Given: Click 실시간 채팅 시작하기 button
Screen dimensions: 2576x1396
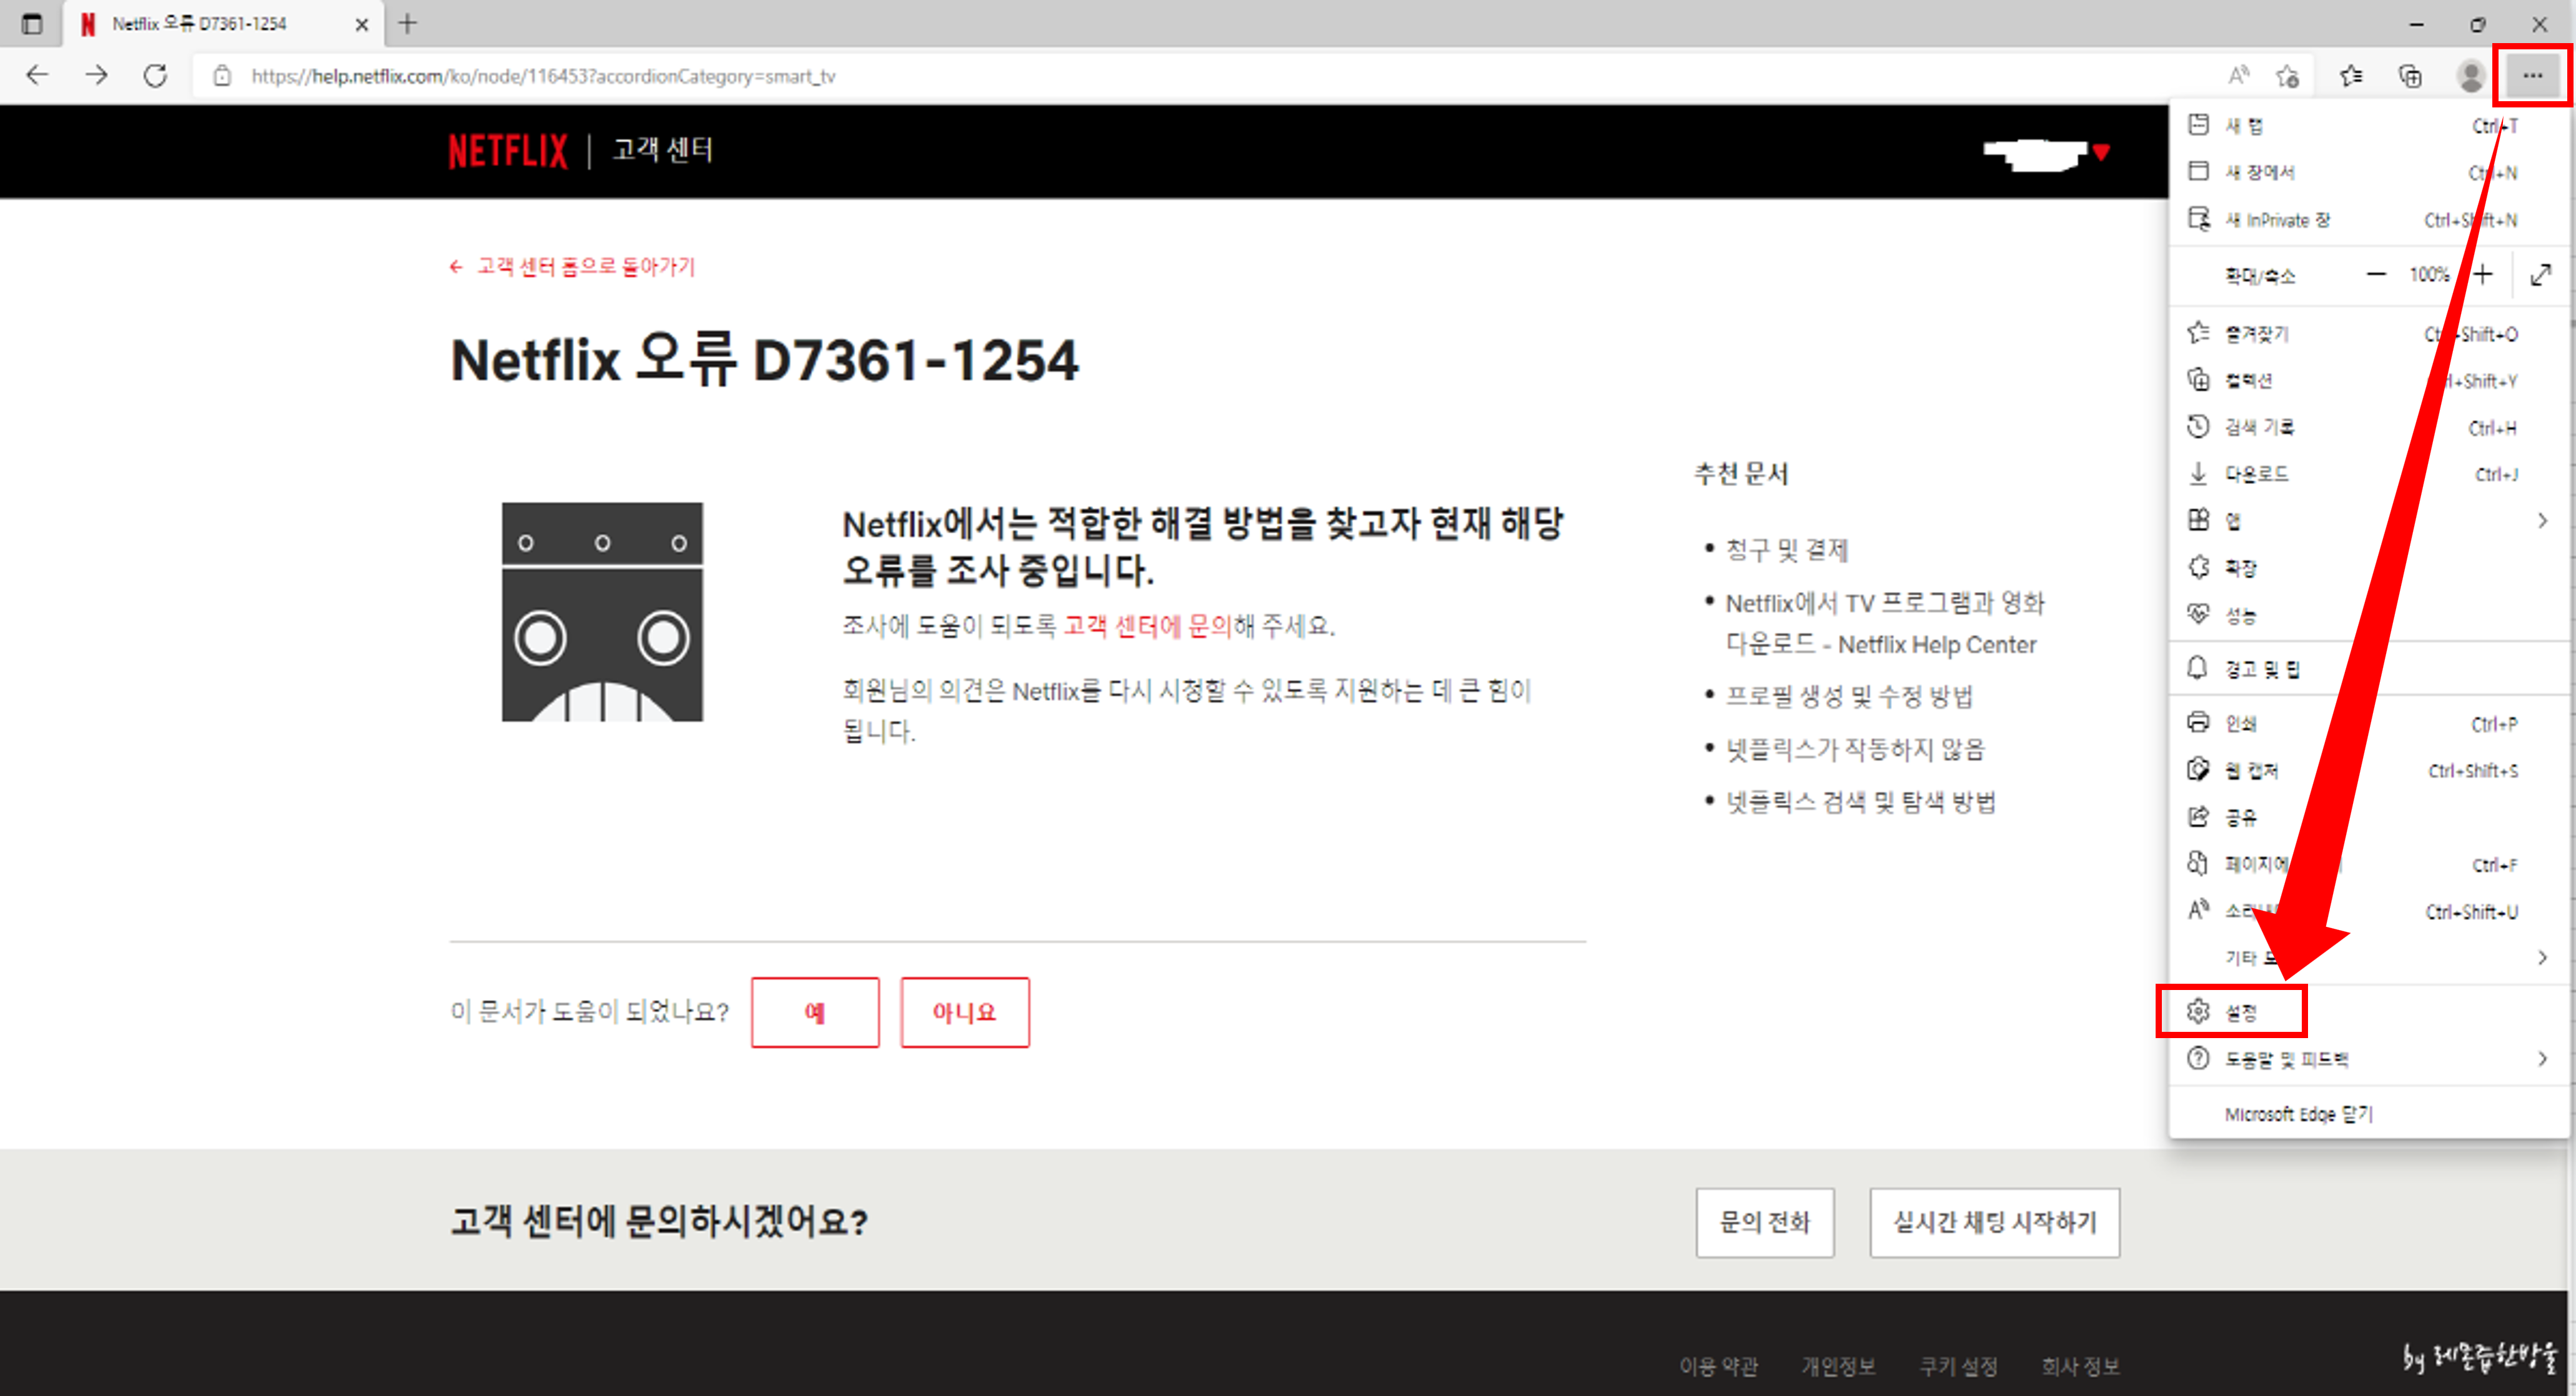Looking at the screenshot, I should (1994, 1222).
